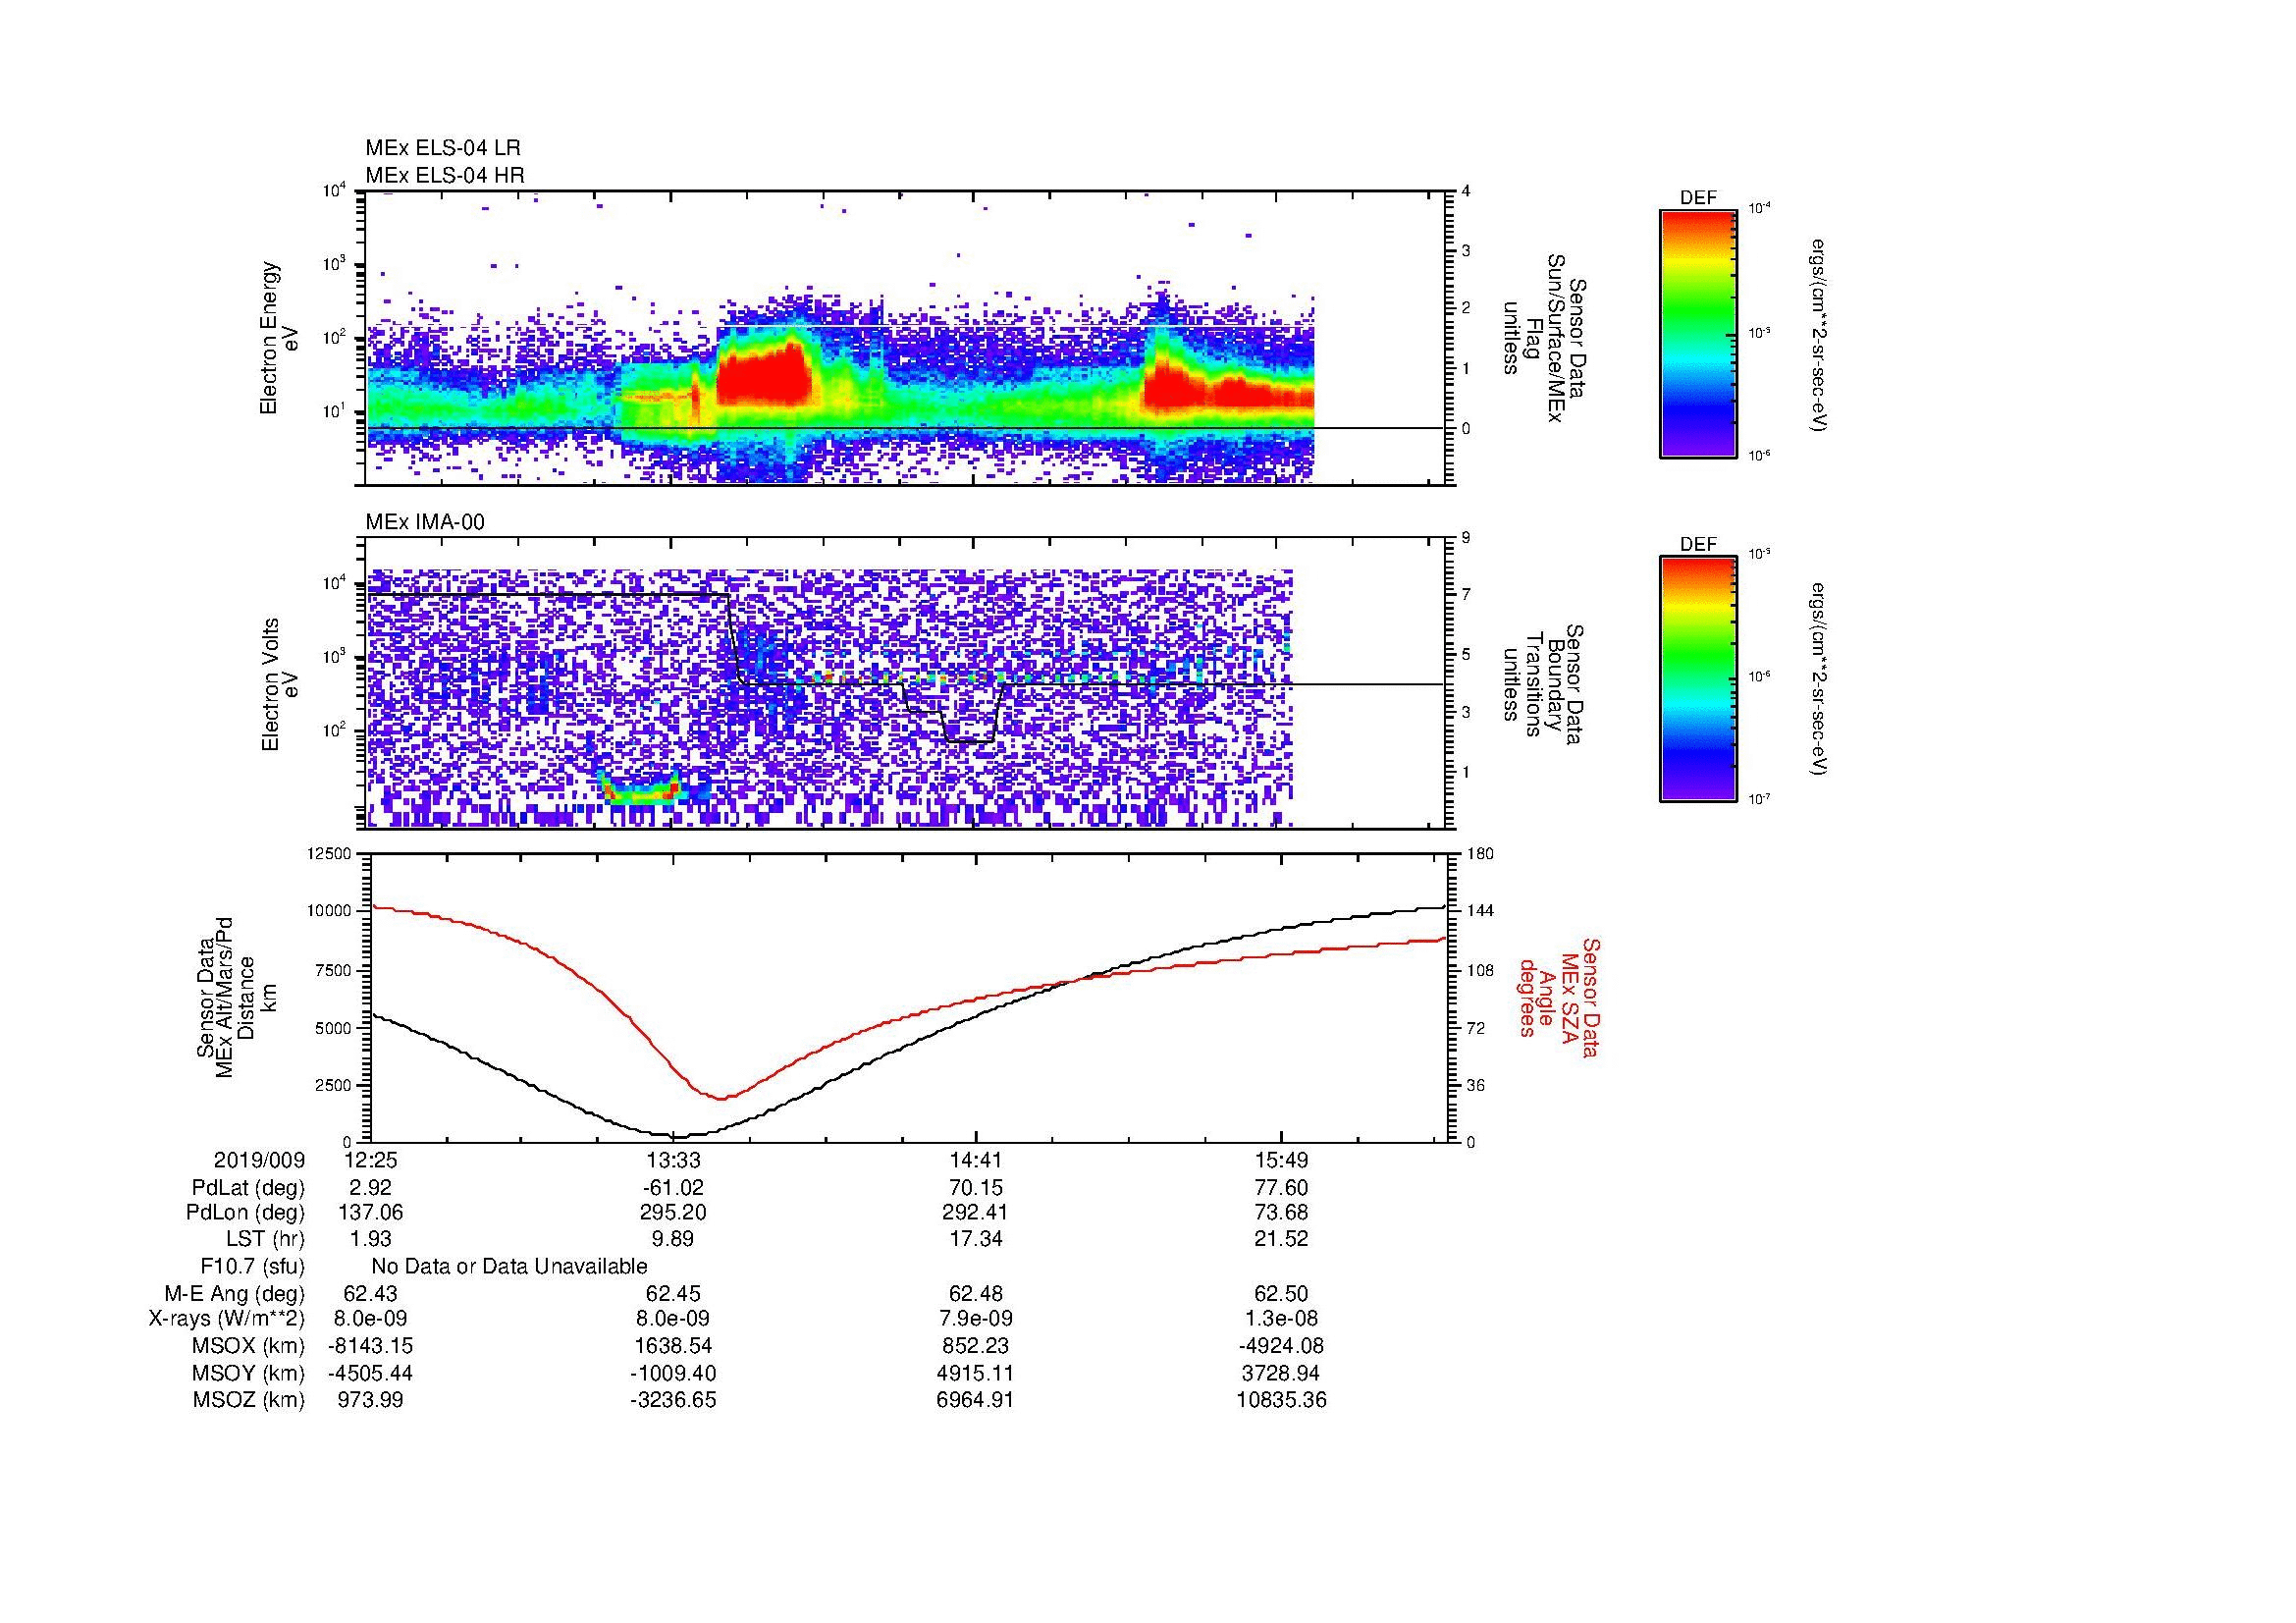
Task: Click PdLat value 77.60
Action: [x=1281, y=1188]
